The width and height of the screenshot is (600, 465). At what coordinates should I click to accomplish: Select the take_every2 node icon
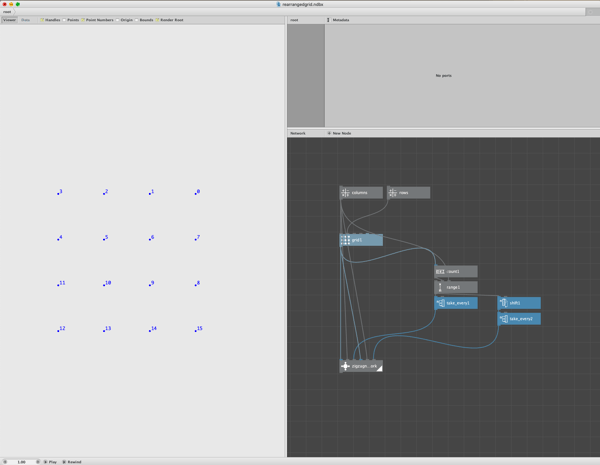coord(504,318)
